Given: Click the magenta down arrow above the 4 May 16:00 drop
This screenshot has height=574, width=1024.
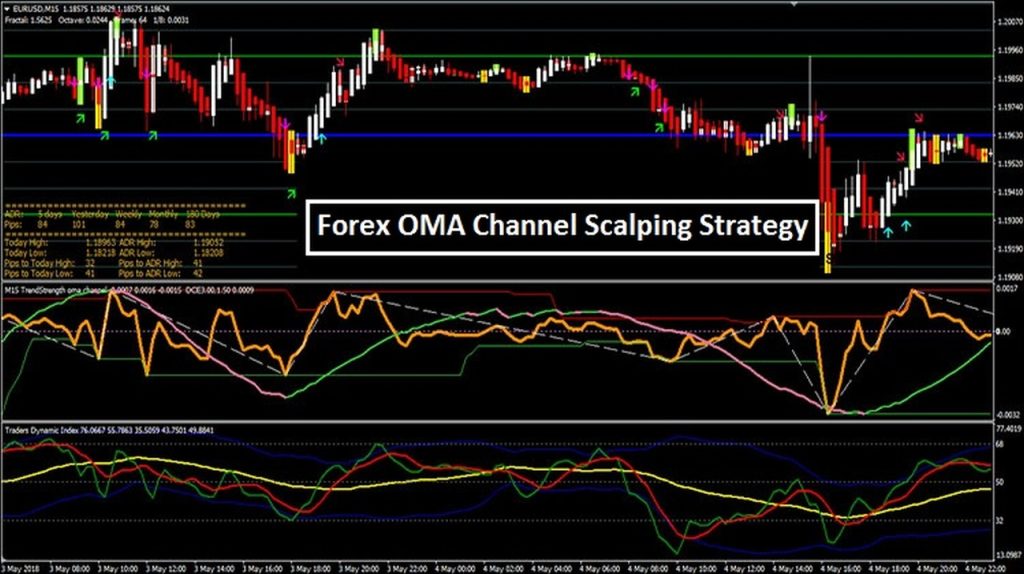Looking at the screenshot, I should pos(822,117).
